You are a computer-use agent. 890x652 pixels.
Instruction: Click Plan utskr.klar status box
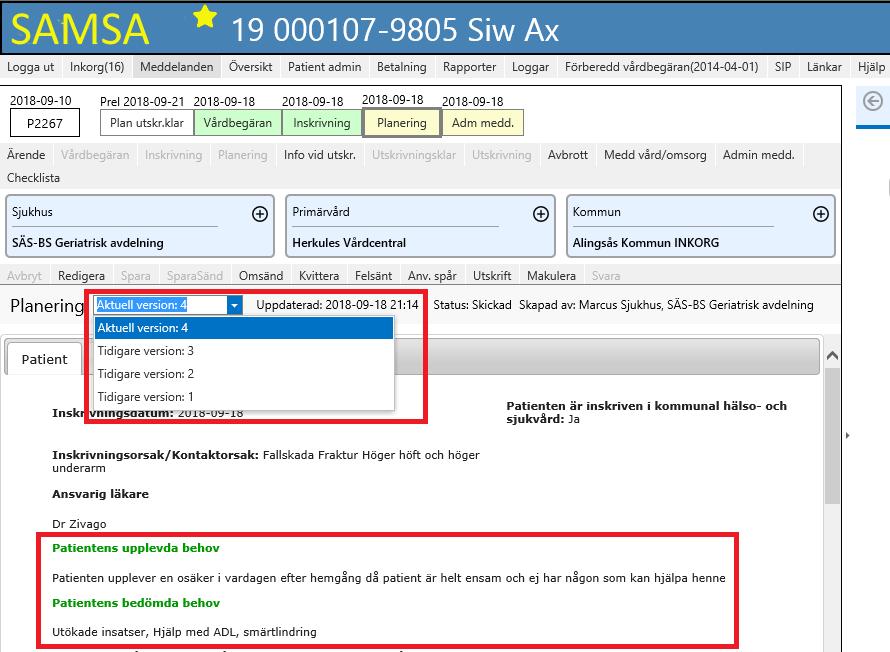[x=147, y=123]
